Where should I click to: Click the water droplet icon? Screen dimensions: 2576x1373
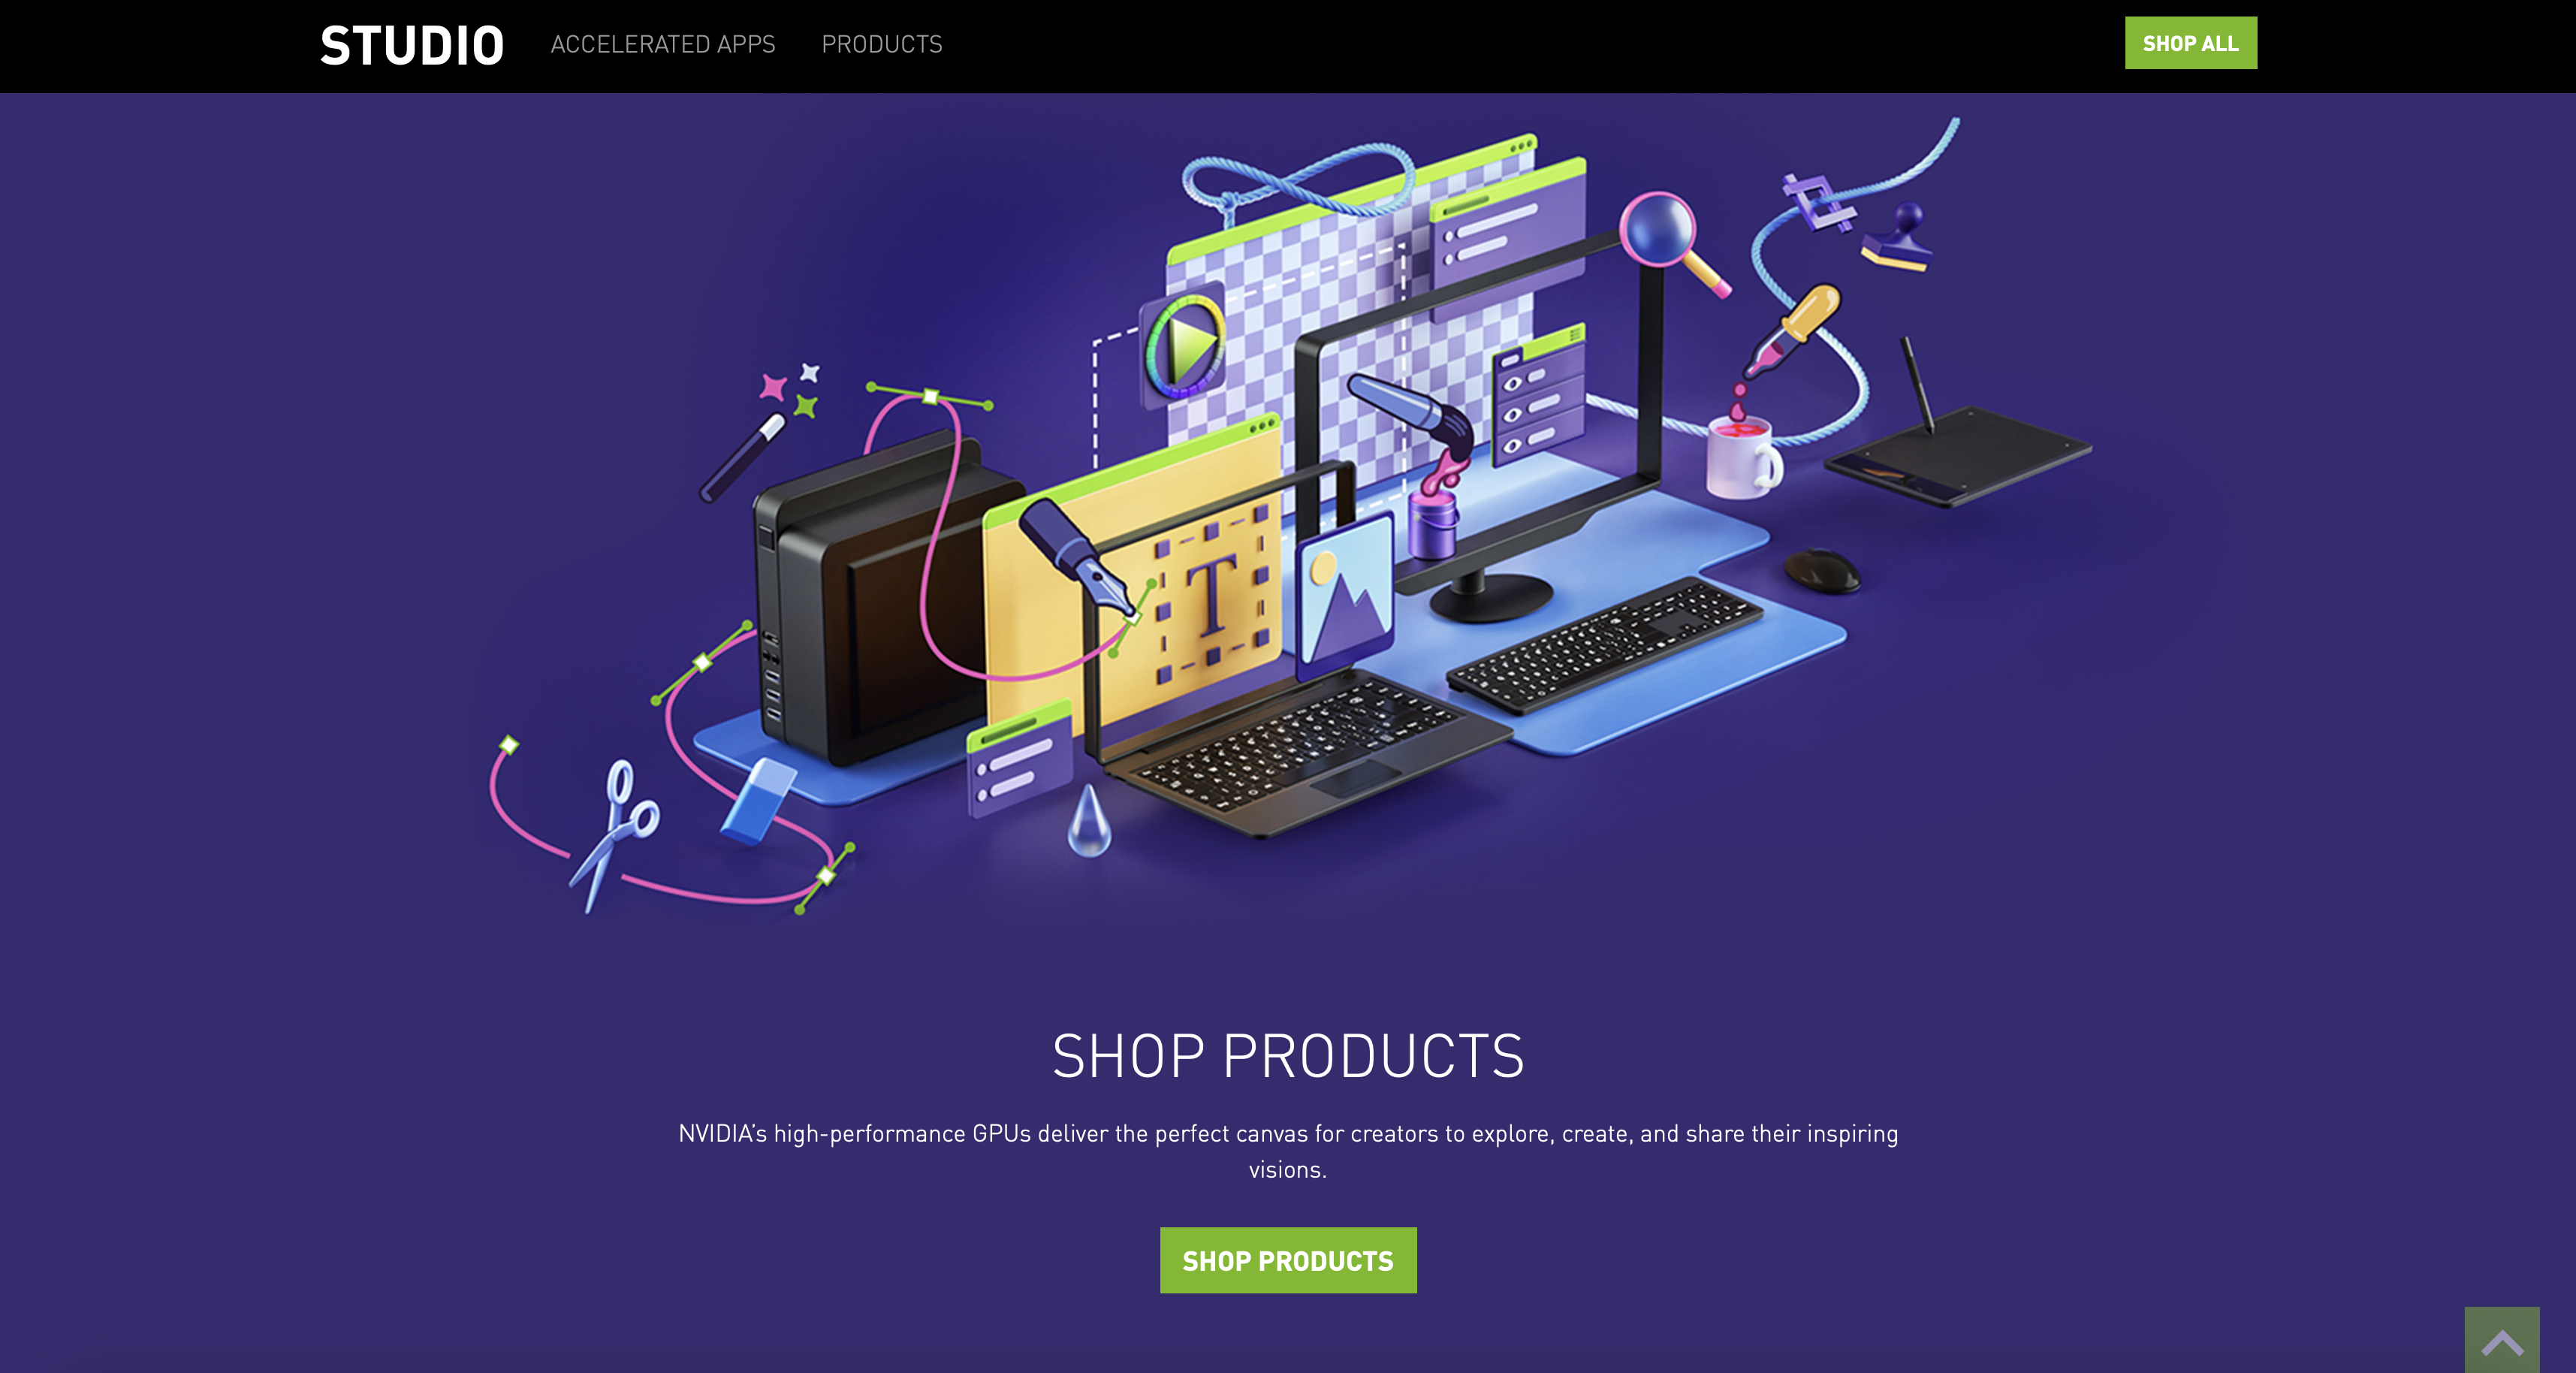pyautogui.click(x=1089, y=822)
